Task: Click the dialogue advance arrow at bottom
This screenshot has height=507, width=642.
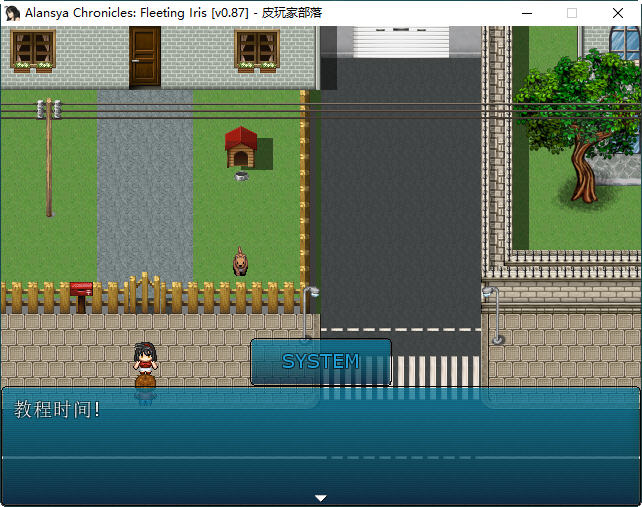Action: point(320,497)
